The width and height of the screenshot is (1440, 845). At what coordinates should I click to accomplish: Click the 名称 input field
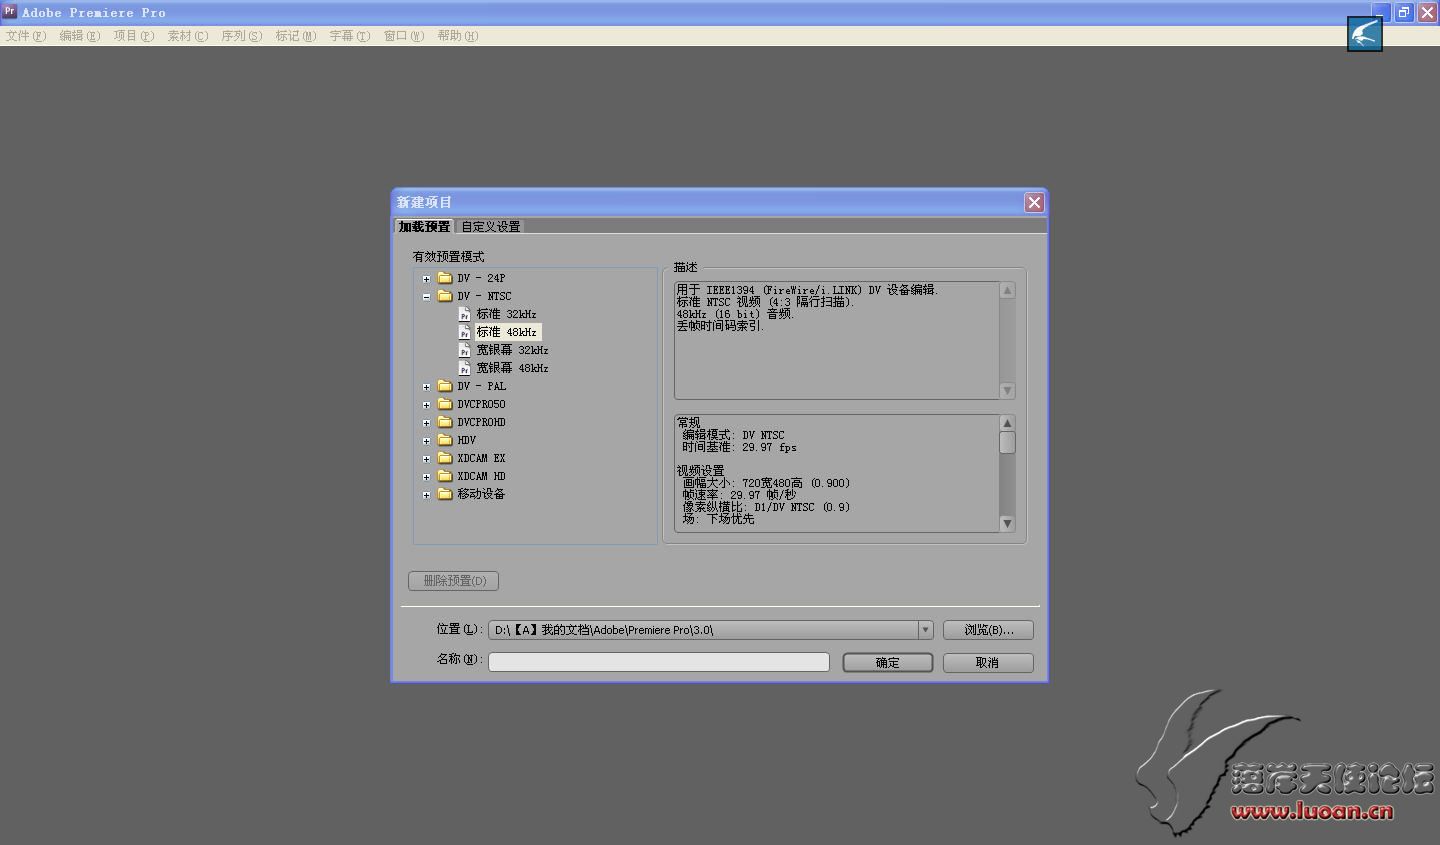pyautogui.click(x=659, y=662)
